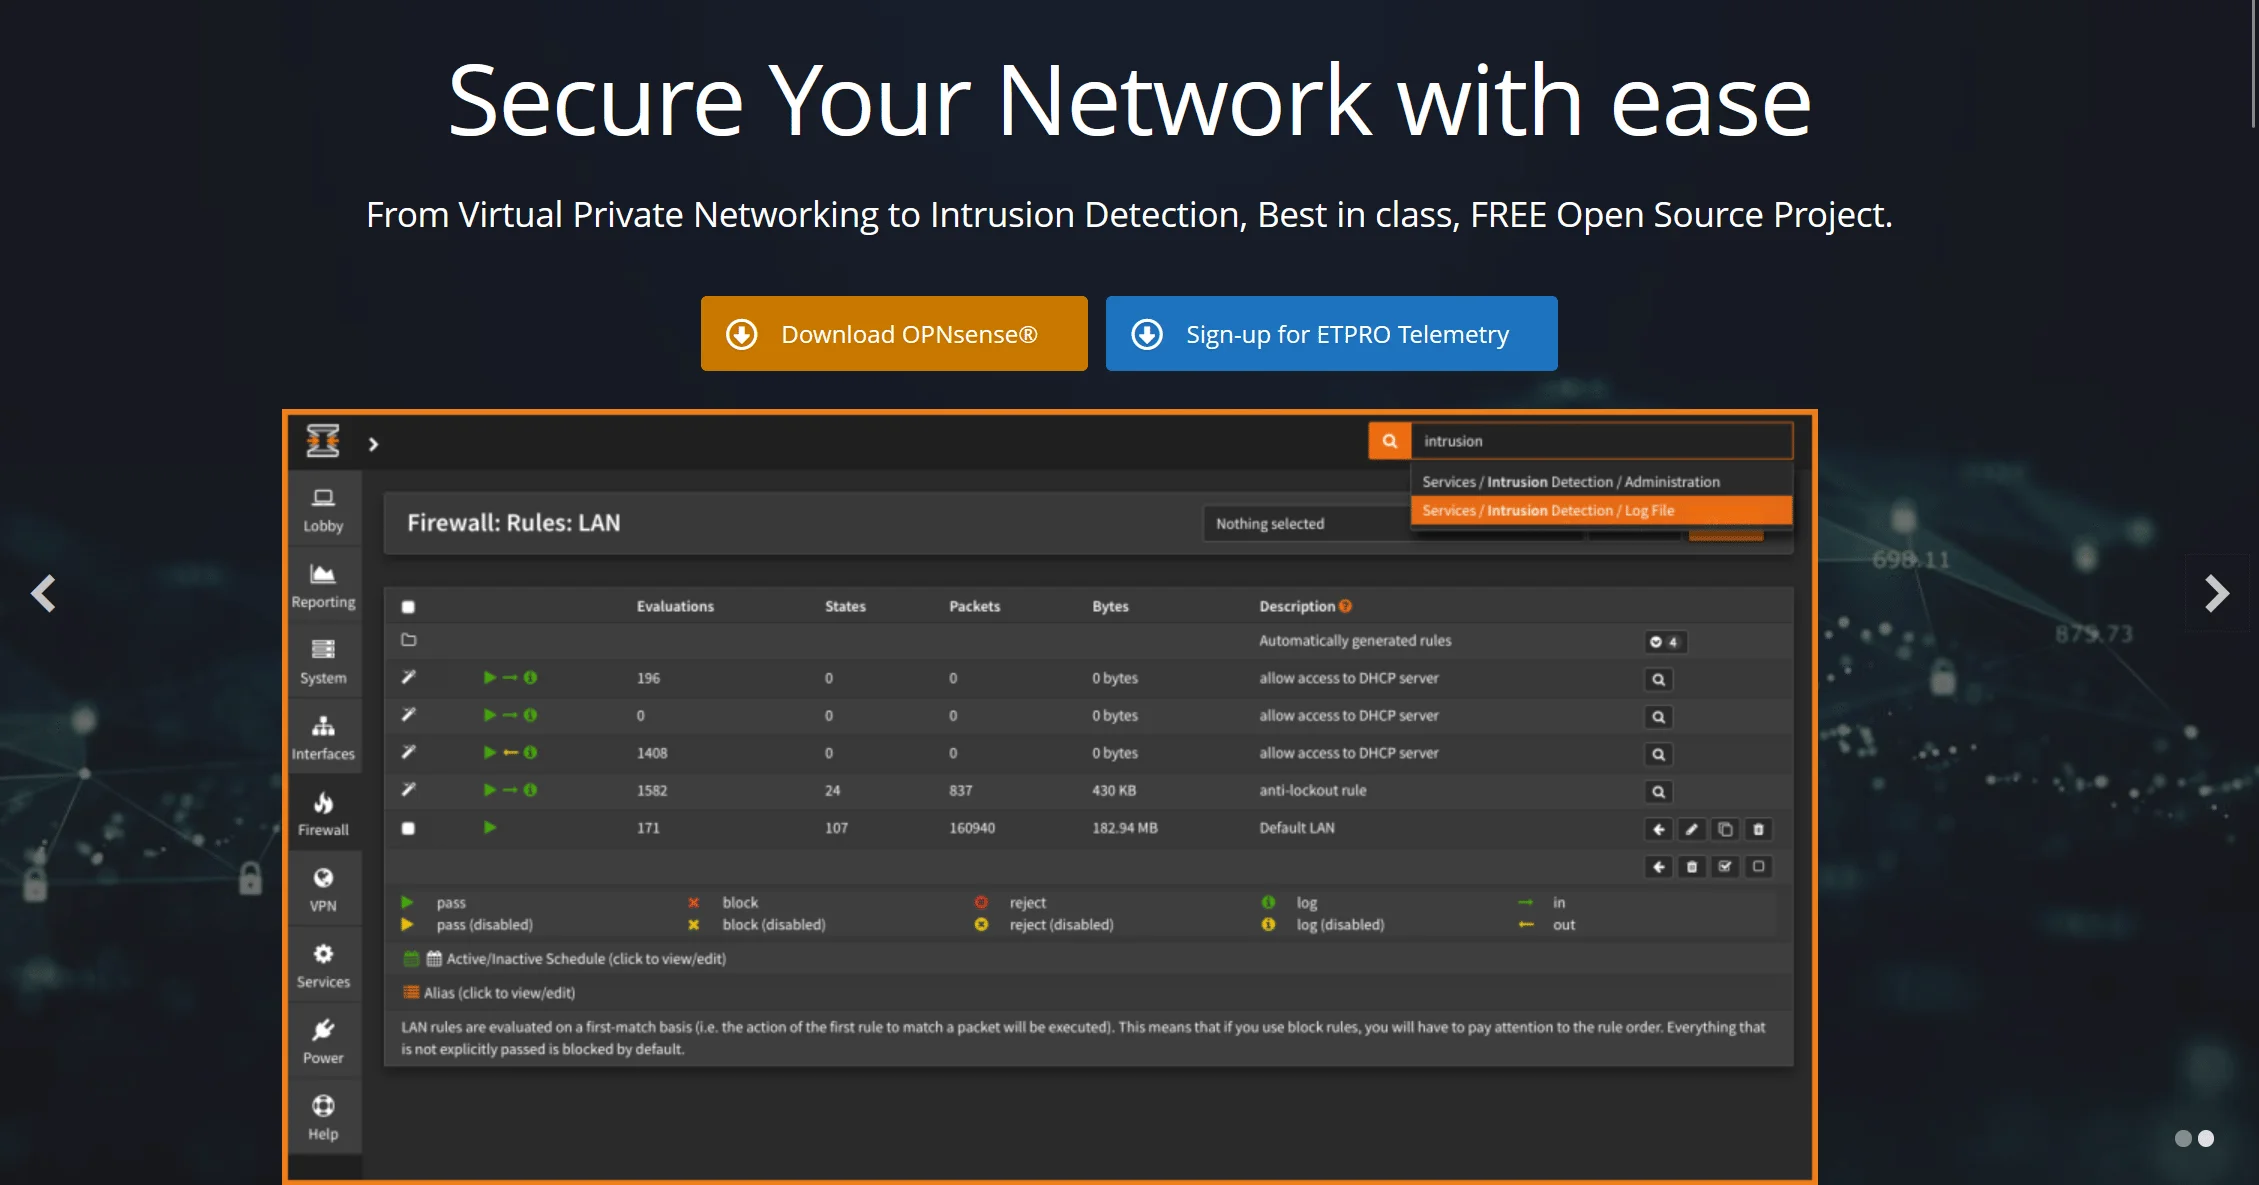This screenshot has width=2259, height=1185.
Task: Click move arrow for Default LAN rule
Action: pos(1658,829)
